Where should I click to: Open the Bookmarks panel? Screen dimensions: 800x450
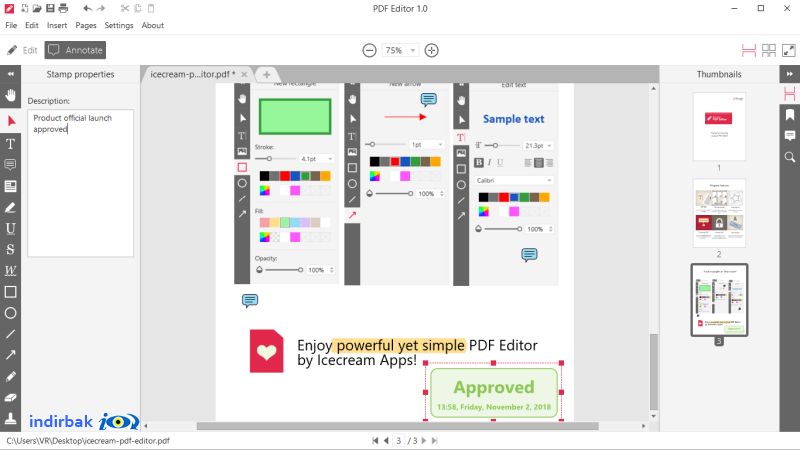pyautogui.click(x=789, y=115)
